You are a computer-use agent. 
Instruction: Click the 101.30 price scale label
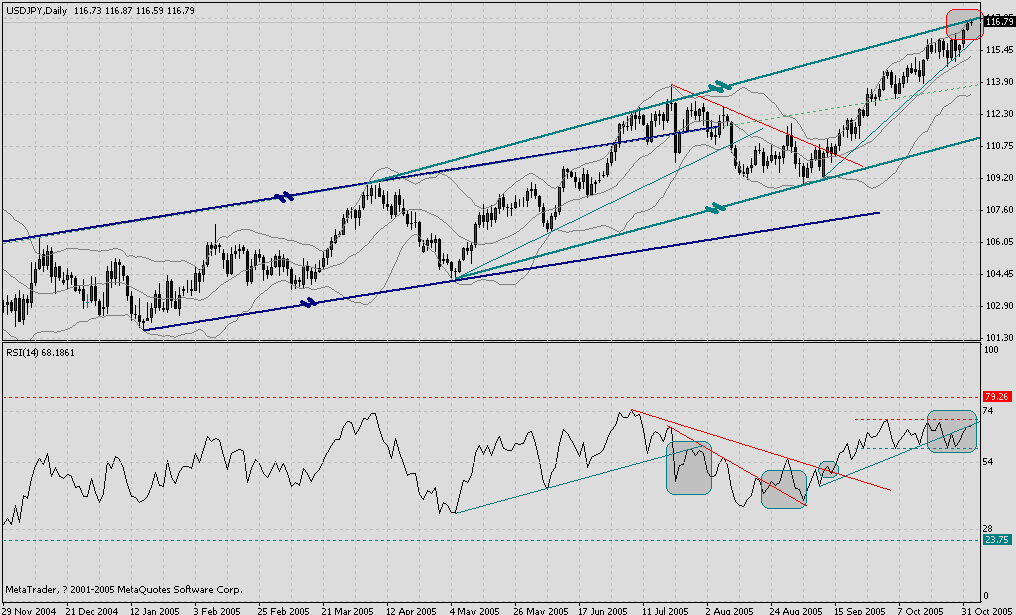pyautogui.click(x=998, y=338)
